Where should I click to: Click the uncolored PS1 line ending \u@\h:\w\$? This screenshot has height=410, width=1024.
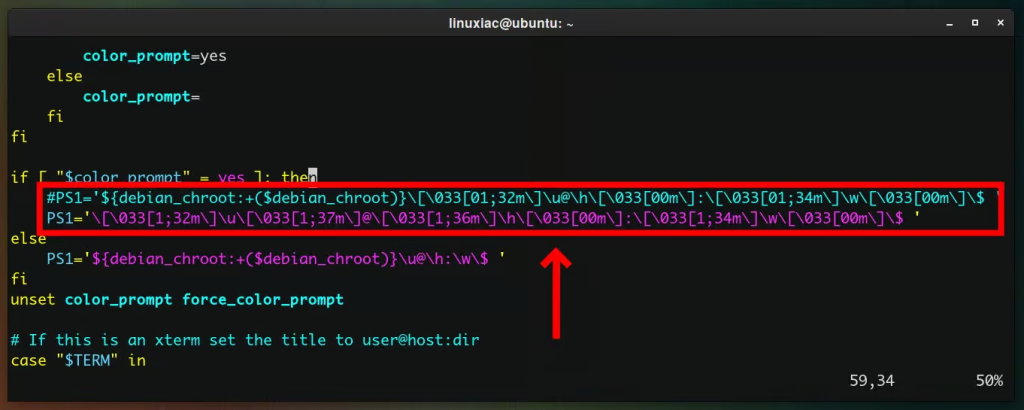pos(276,259)
